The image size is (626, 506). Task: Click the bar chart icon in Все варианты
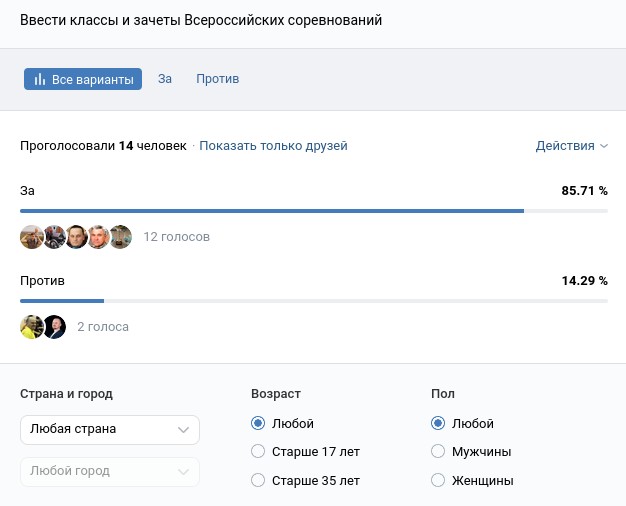pos(40,80)
